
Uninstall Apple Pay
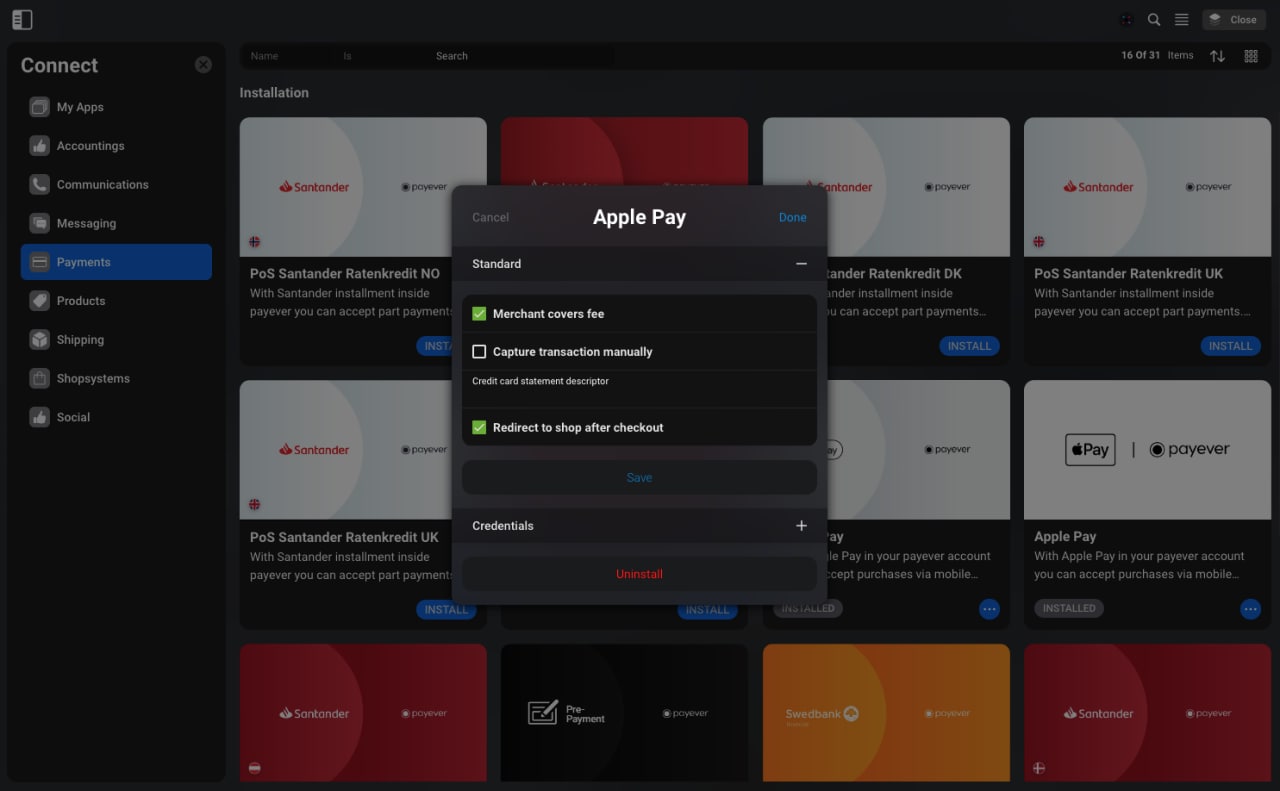click(639, 574)
